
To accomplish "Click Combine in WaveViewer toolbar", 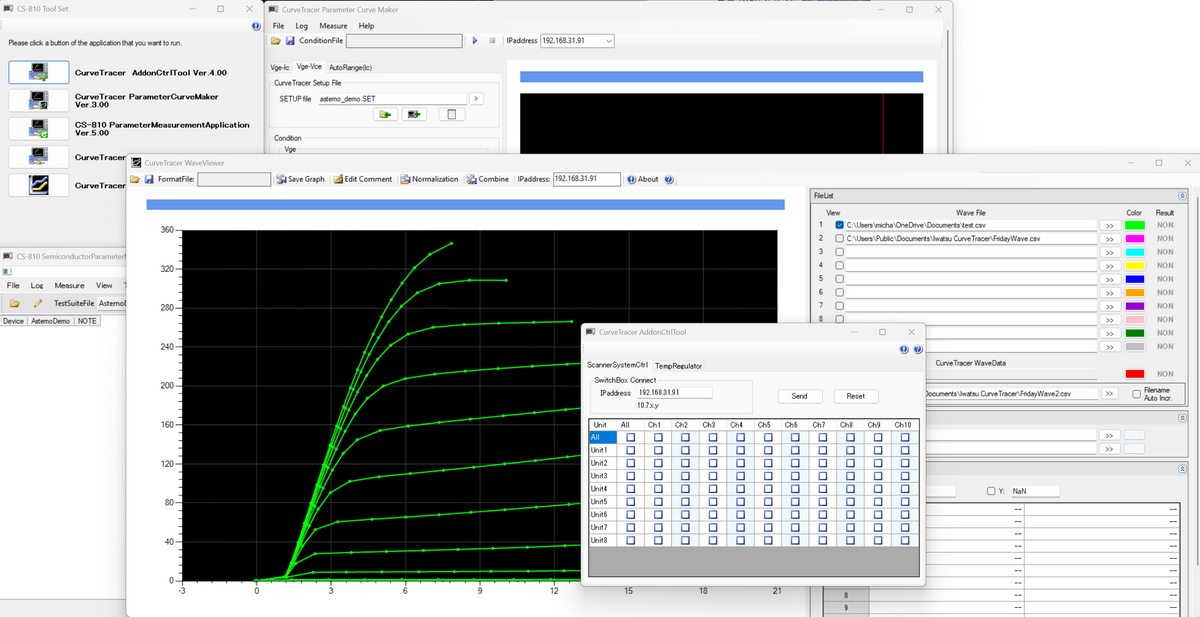I will pos(487,179).
